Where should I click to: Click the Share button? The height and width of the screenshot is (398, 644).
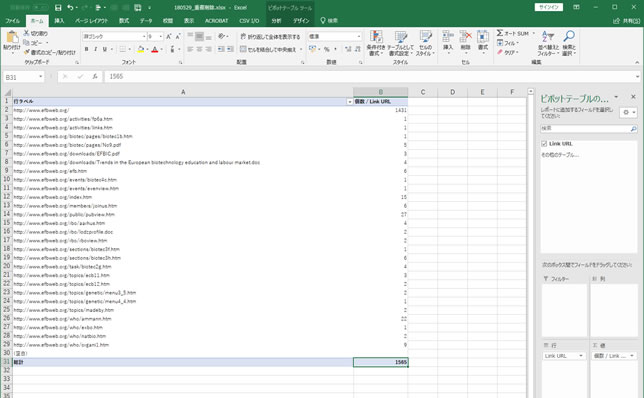click(x=627, y=21)
